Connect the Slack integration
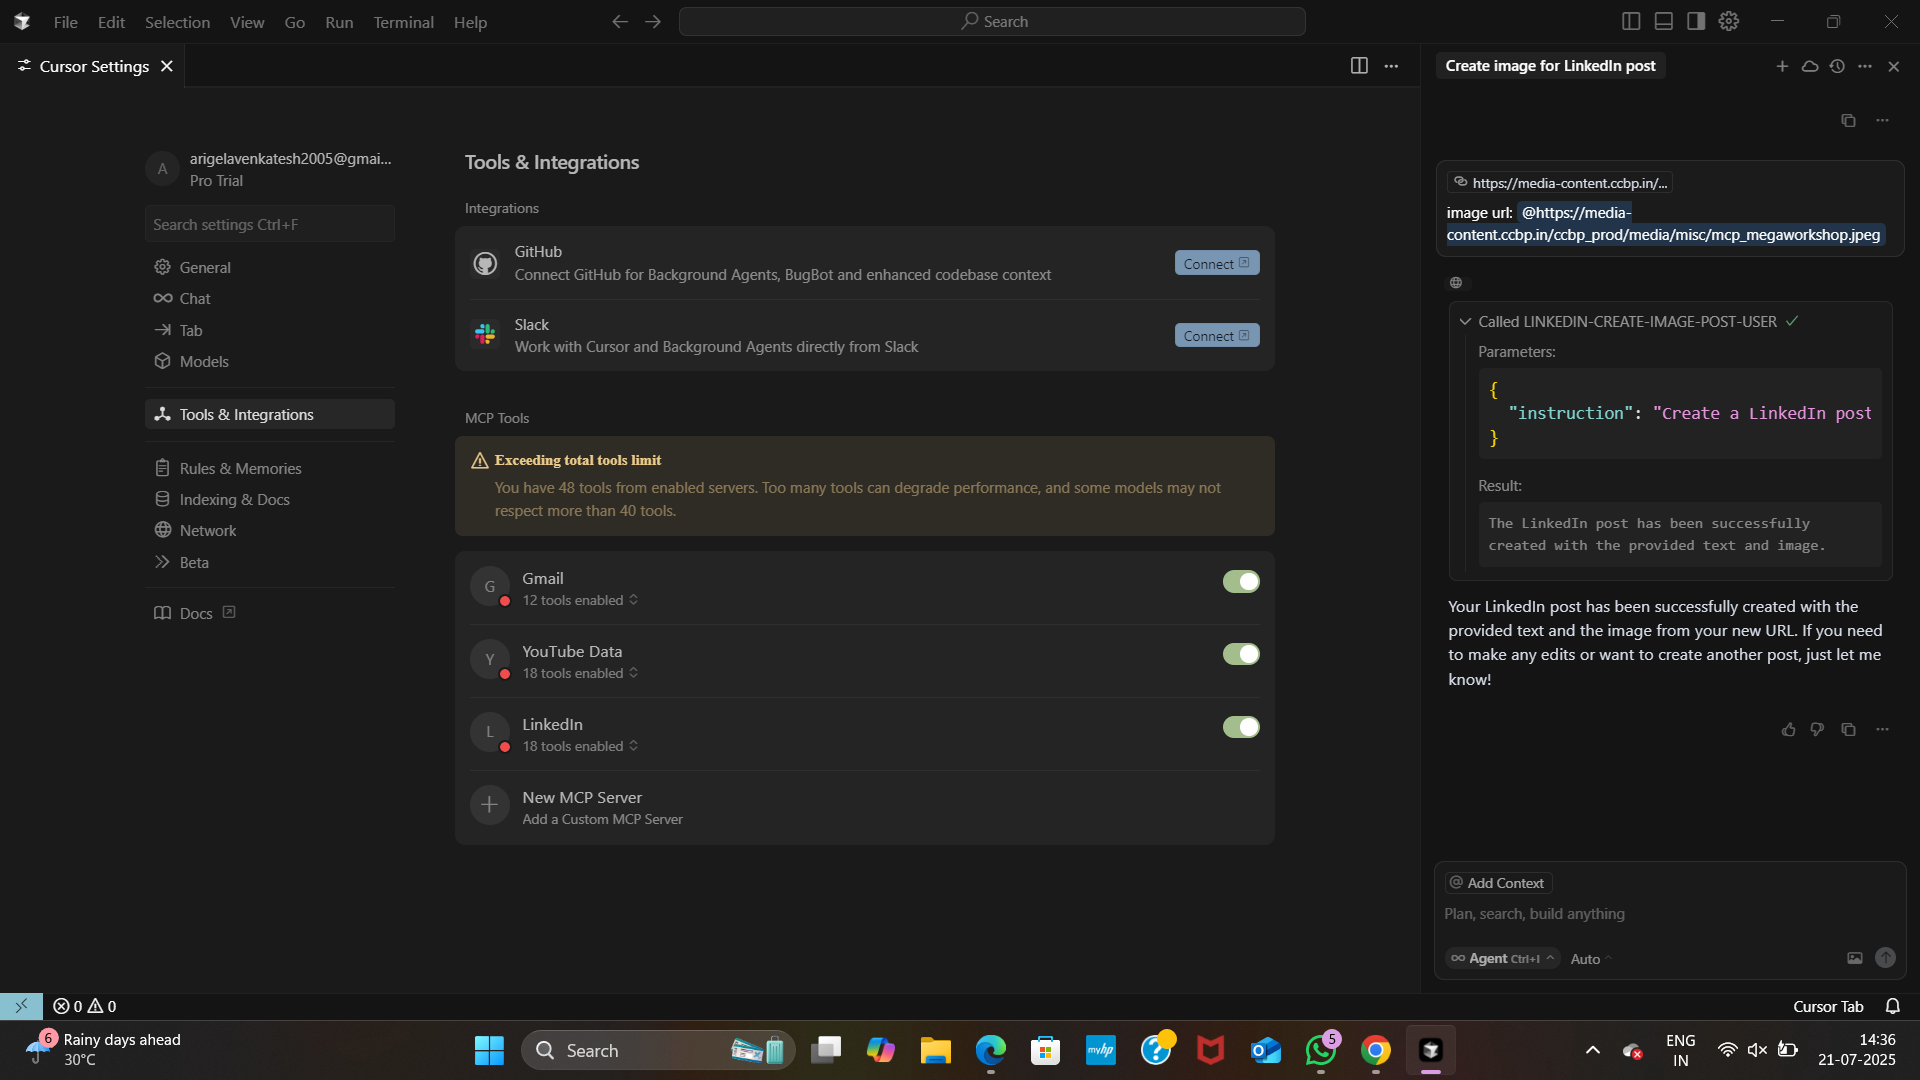This screenshot has height=1080, width=1920. pyautogui.click(x=1217, y=335)
